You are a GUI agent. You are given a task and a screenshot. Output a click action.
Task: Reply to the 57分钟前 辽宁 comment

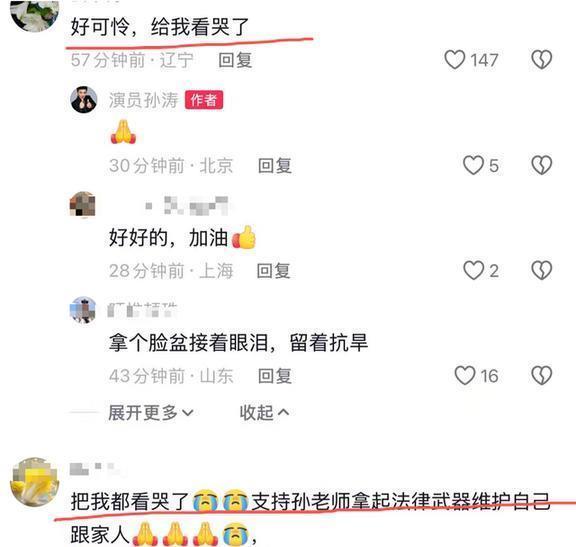[235, 60]
